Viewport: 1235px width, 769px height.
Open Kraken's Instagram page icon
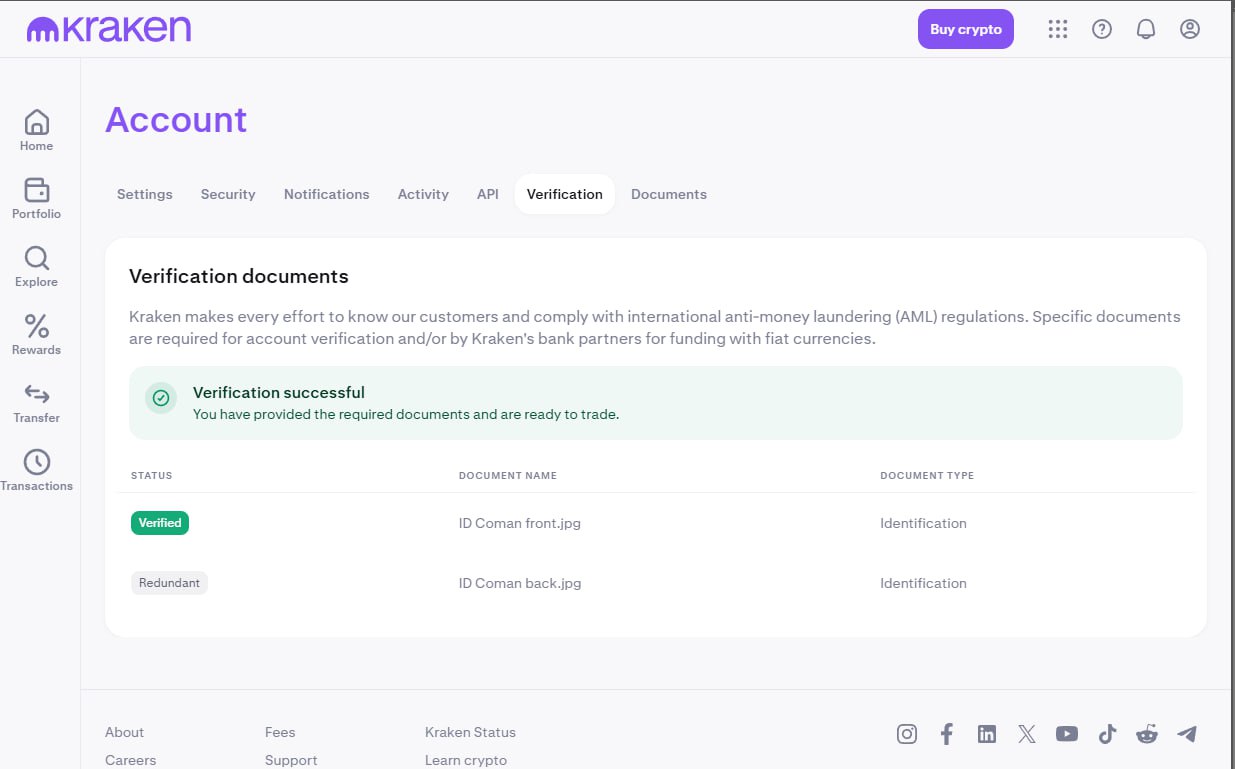click(907, 734)
